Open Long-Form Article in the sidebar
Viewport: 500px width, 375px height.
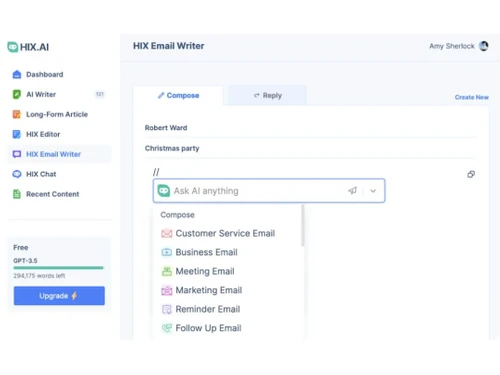[x=59, y=114]
